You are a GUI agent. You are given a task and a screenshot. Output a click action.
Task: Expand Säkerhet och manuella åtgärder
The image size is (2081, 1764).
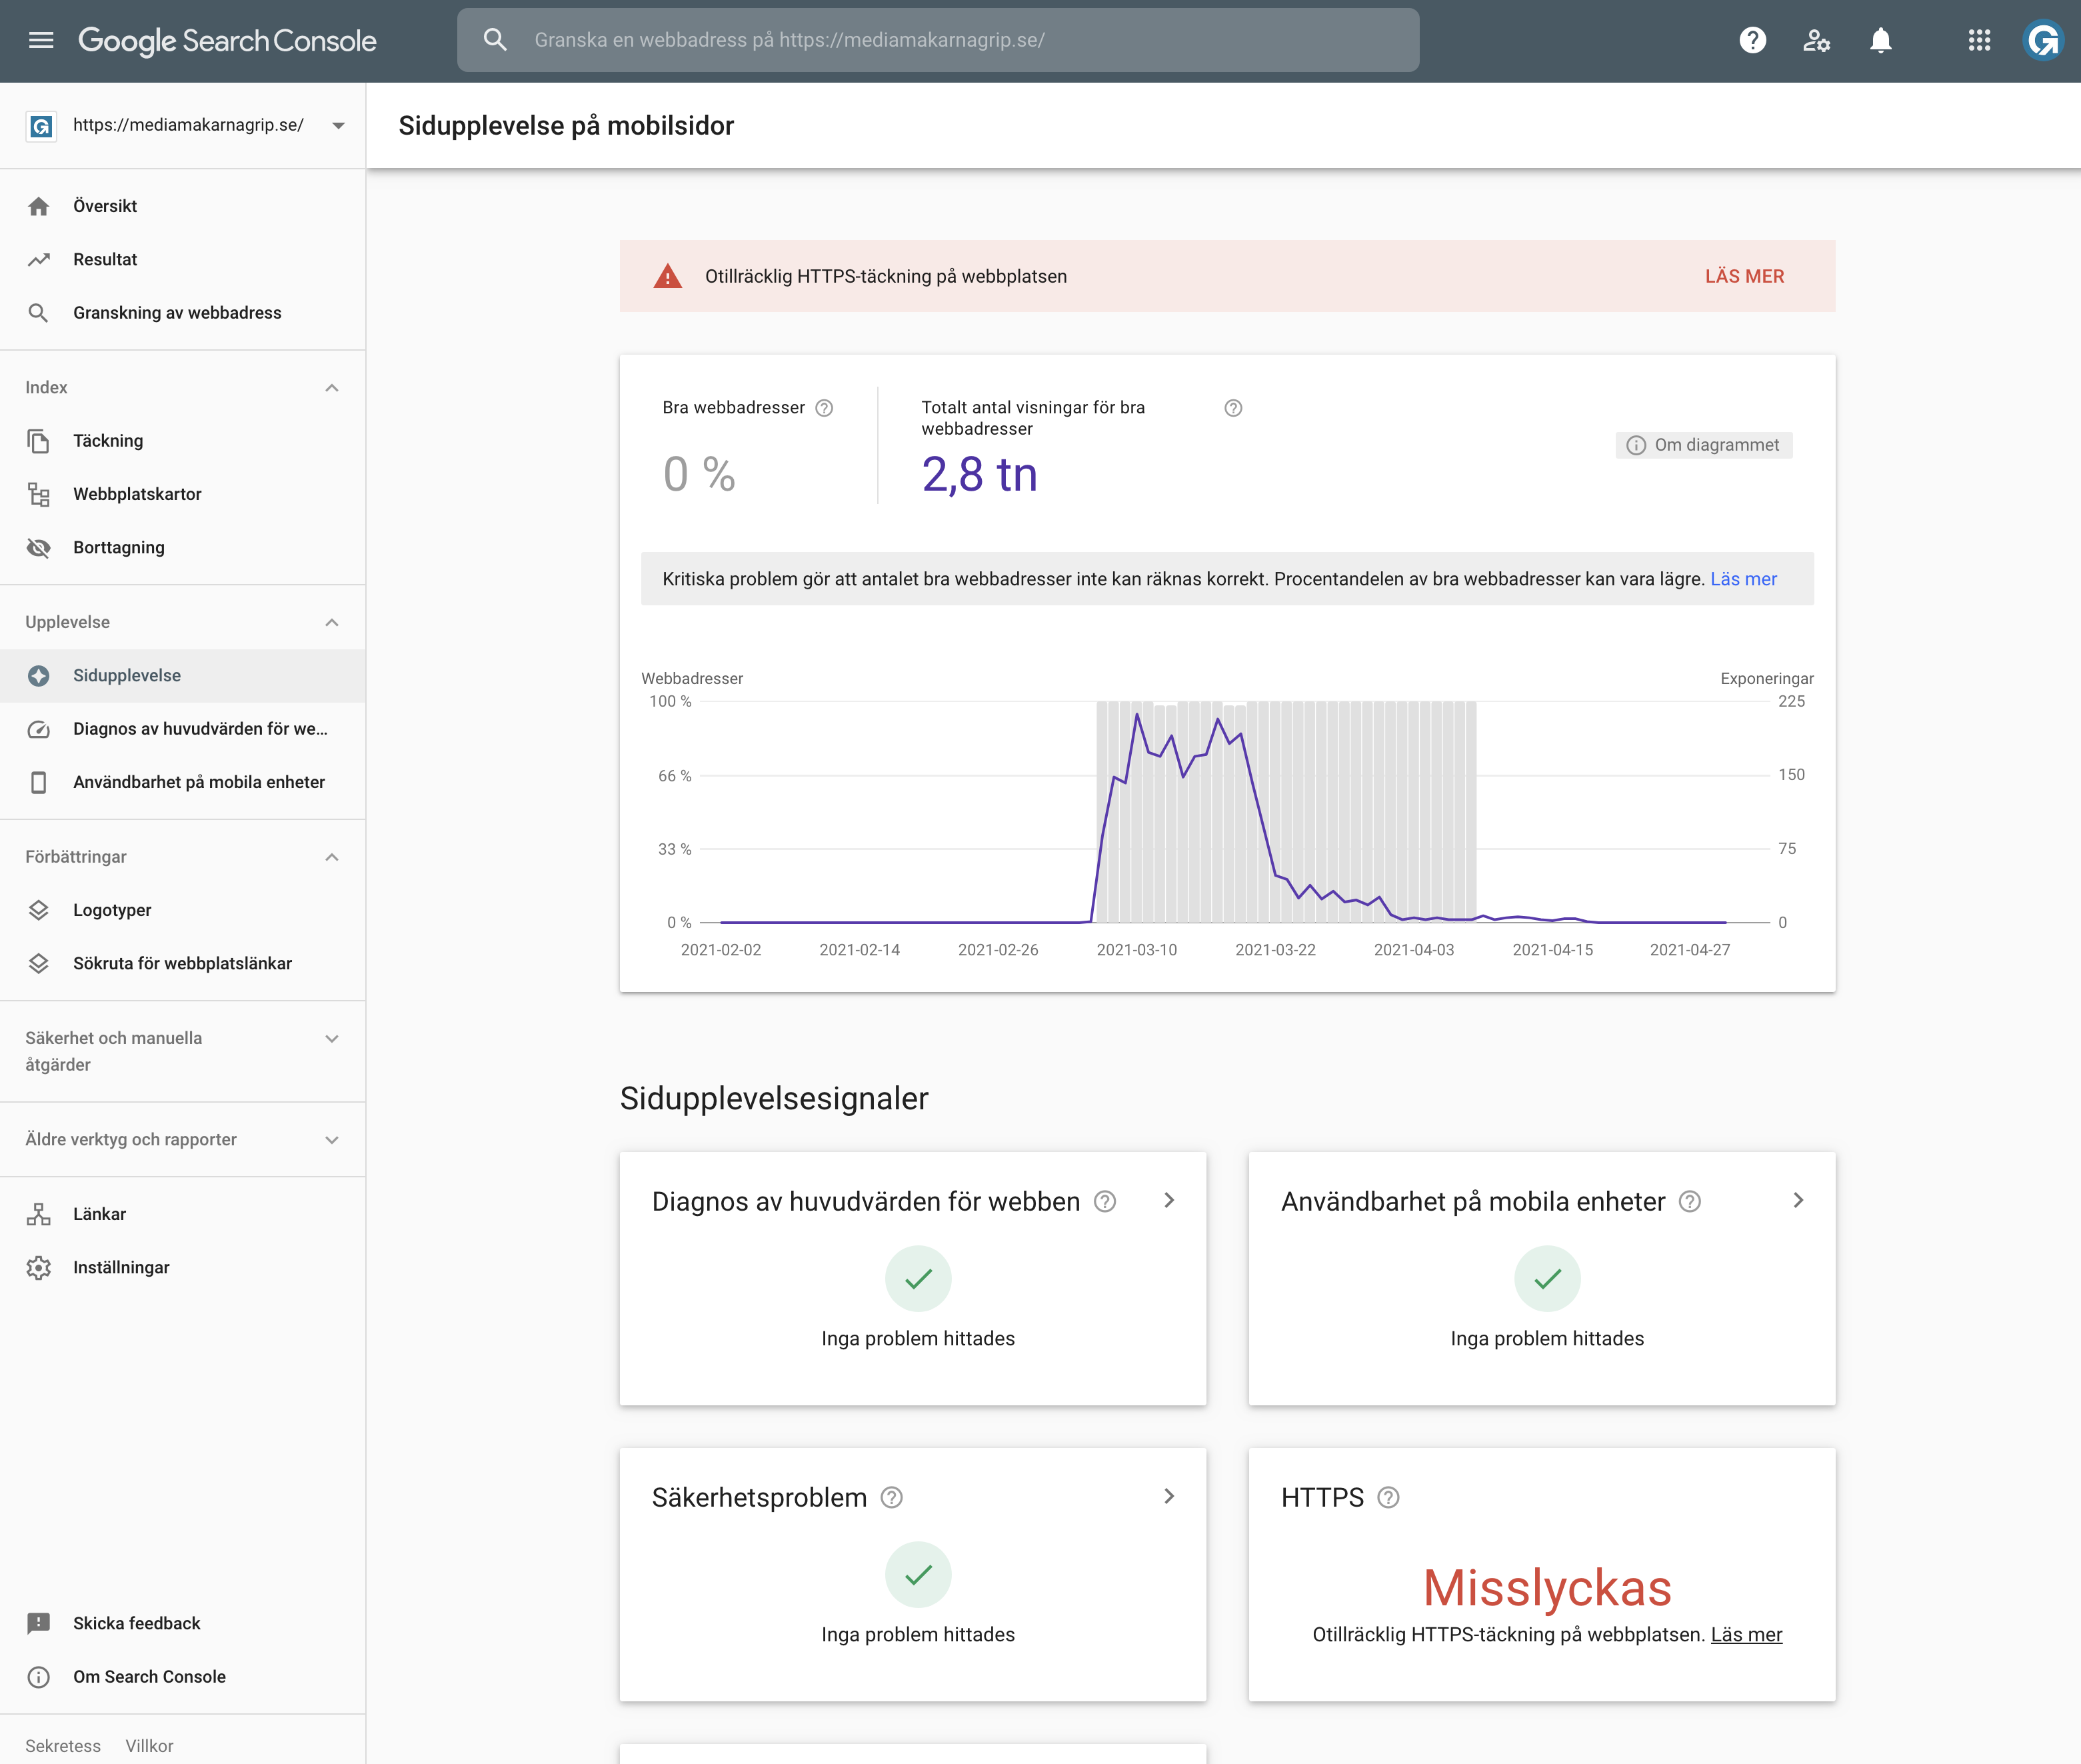332,1039
